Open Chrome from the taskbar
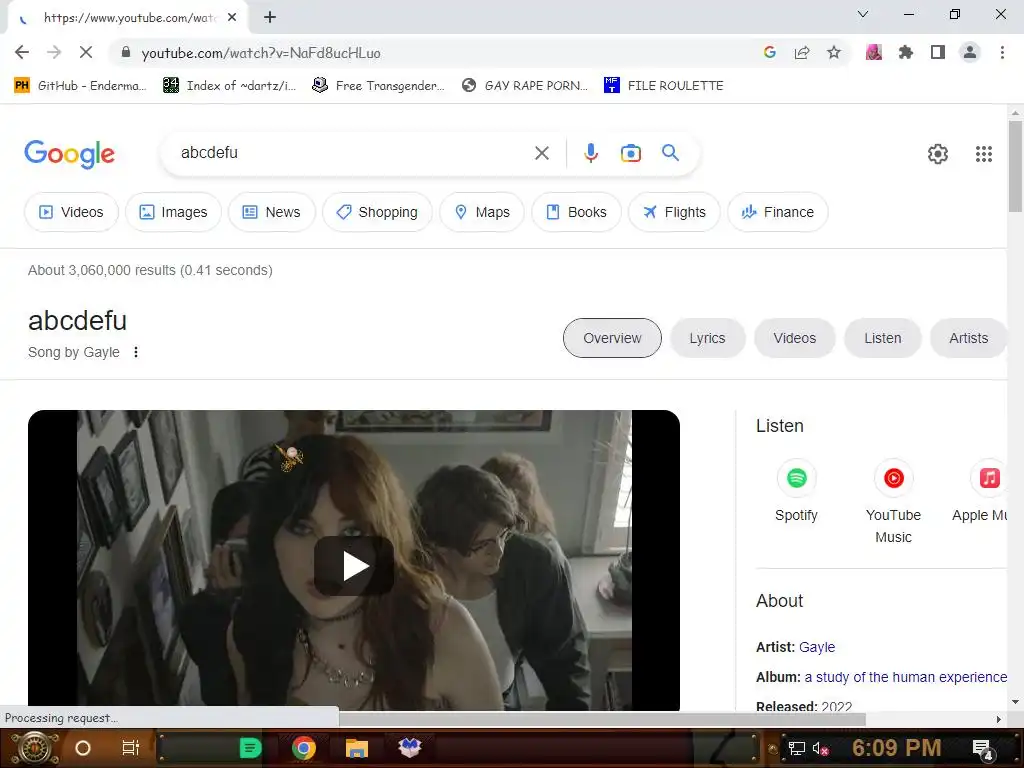This screenshot has height=768, width=1024. click(x=304, y=748)
